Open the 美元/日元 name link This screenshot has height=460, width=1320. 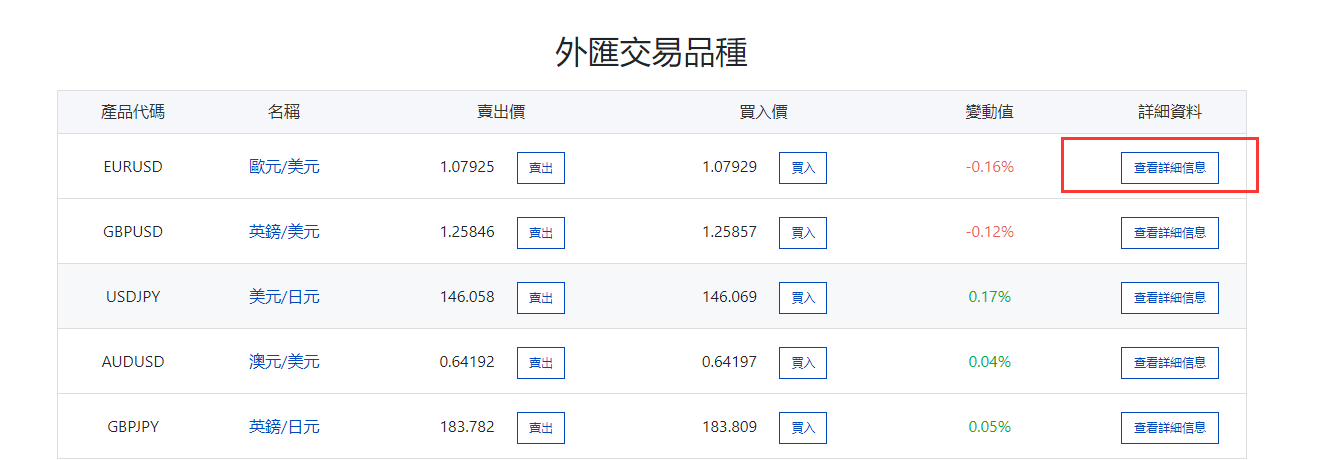[x=284, y=297]
